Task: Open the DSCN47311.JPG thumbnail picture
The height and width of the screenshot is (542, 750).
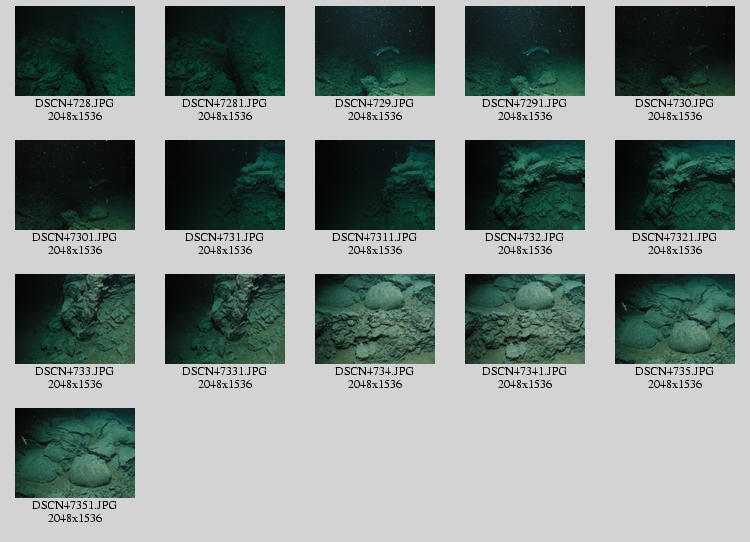Action: 375,185
